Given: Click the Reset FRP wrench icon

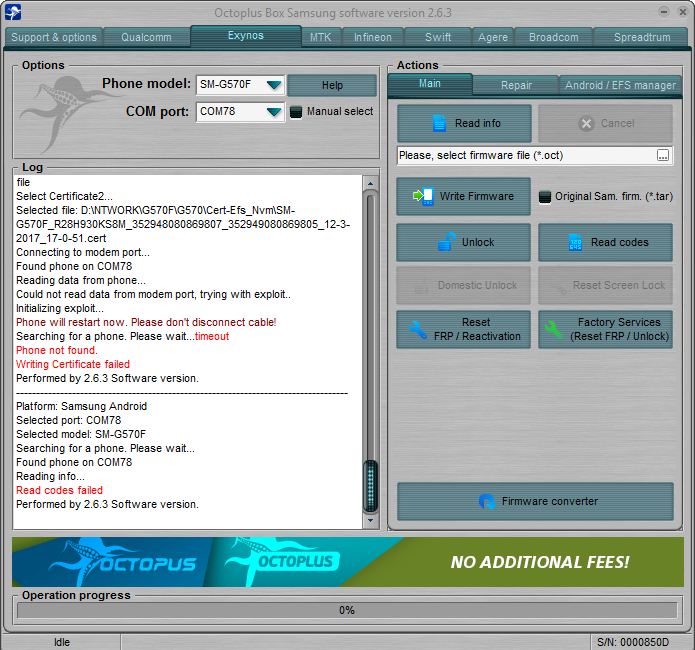Looking at the screenshot, I should tap(417, 329).
